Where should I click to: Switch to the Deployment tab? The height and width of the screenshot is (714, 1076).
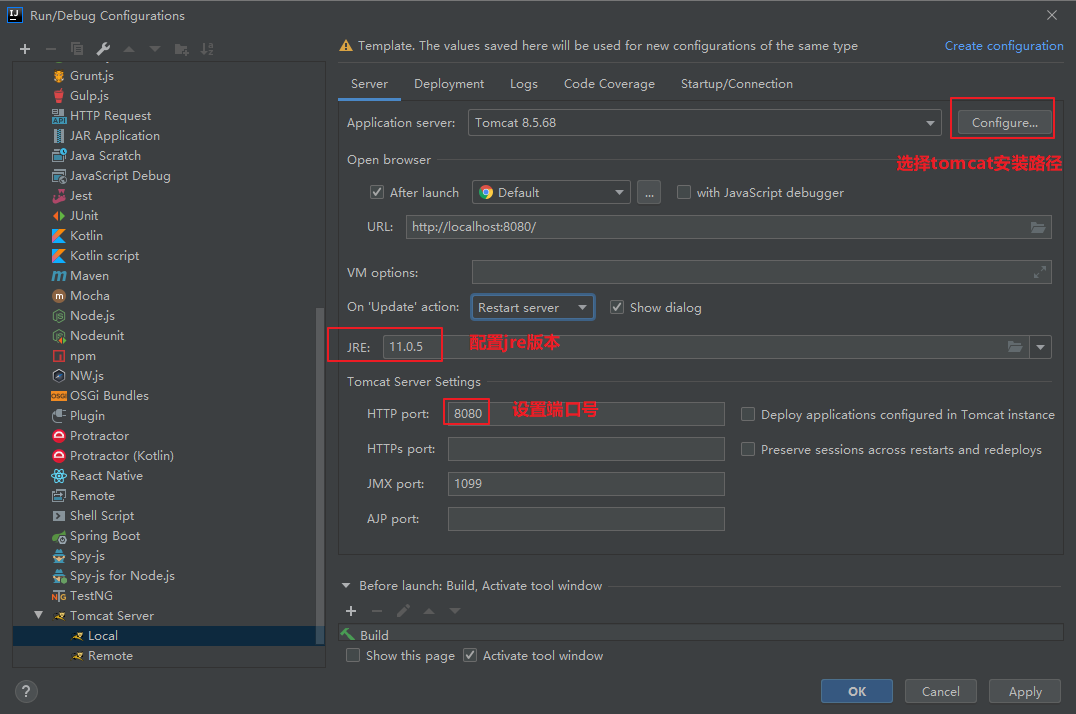449,84
